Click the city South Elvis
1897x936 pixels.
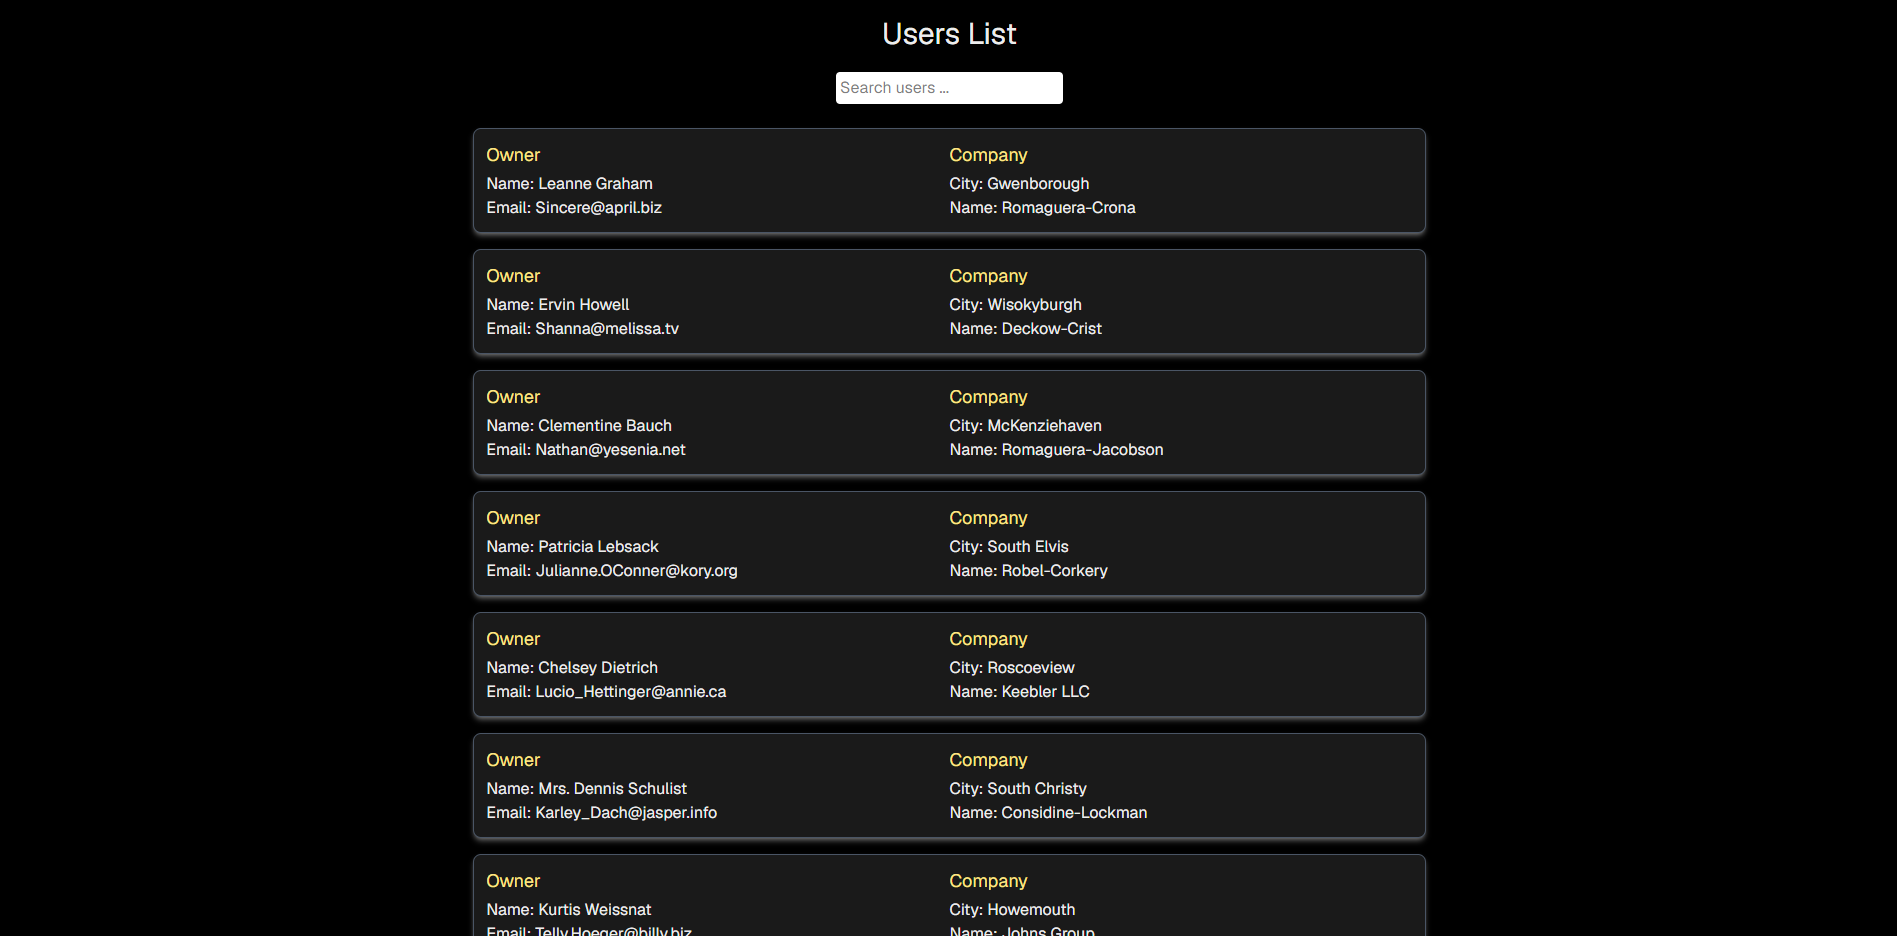[x=1028, y=547]
